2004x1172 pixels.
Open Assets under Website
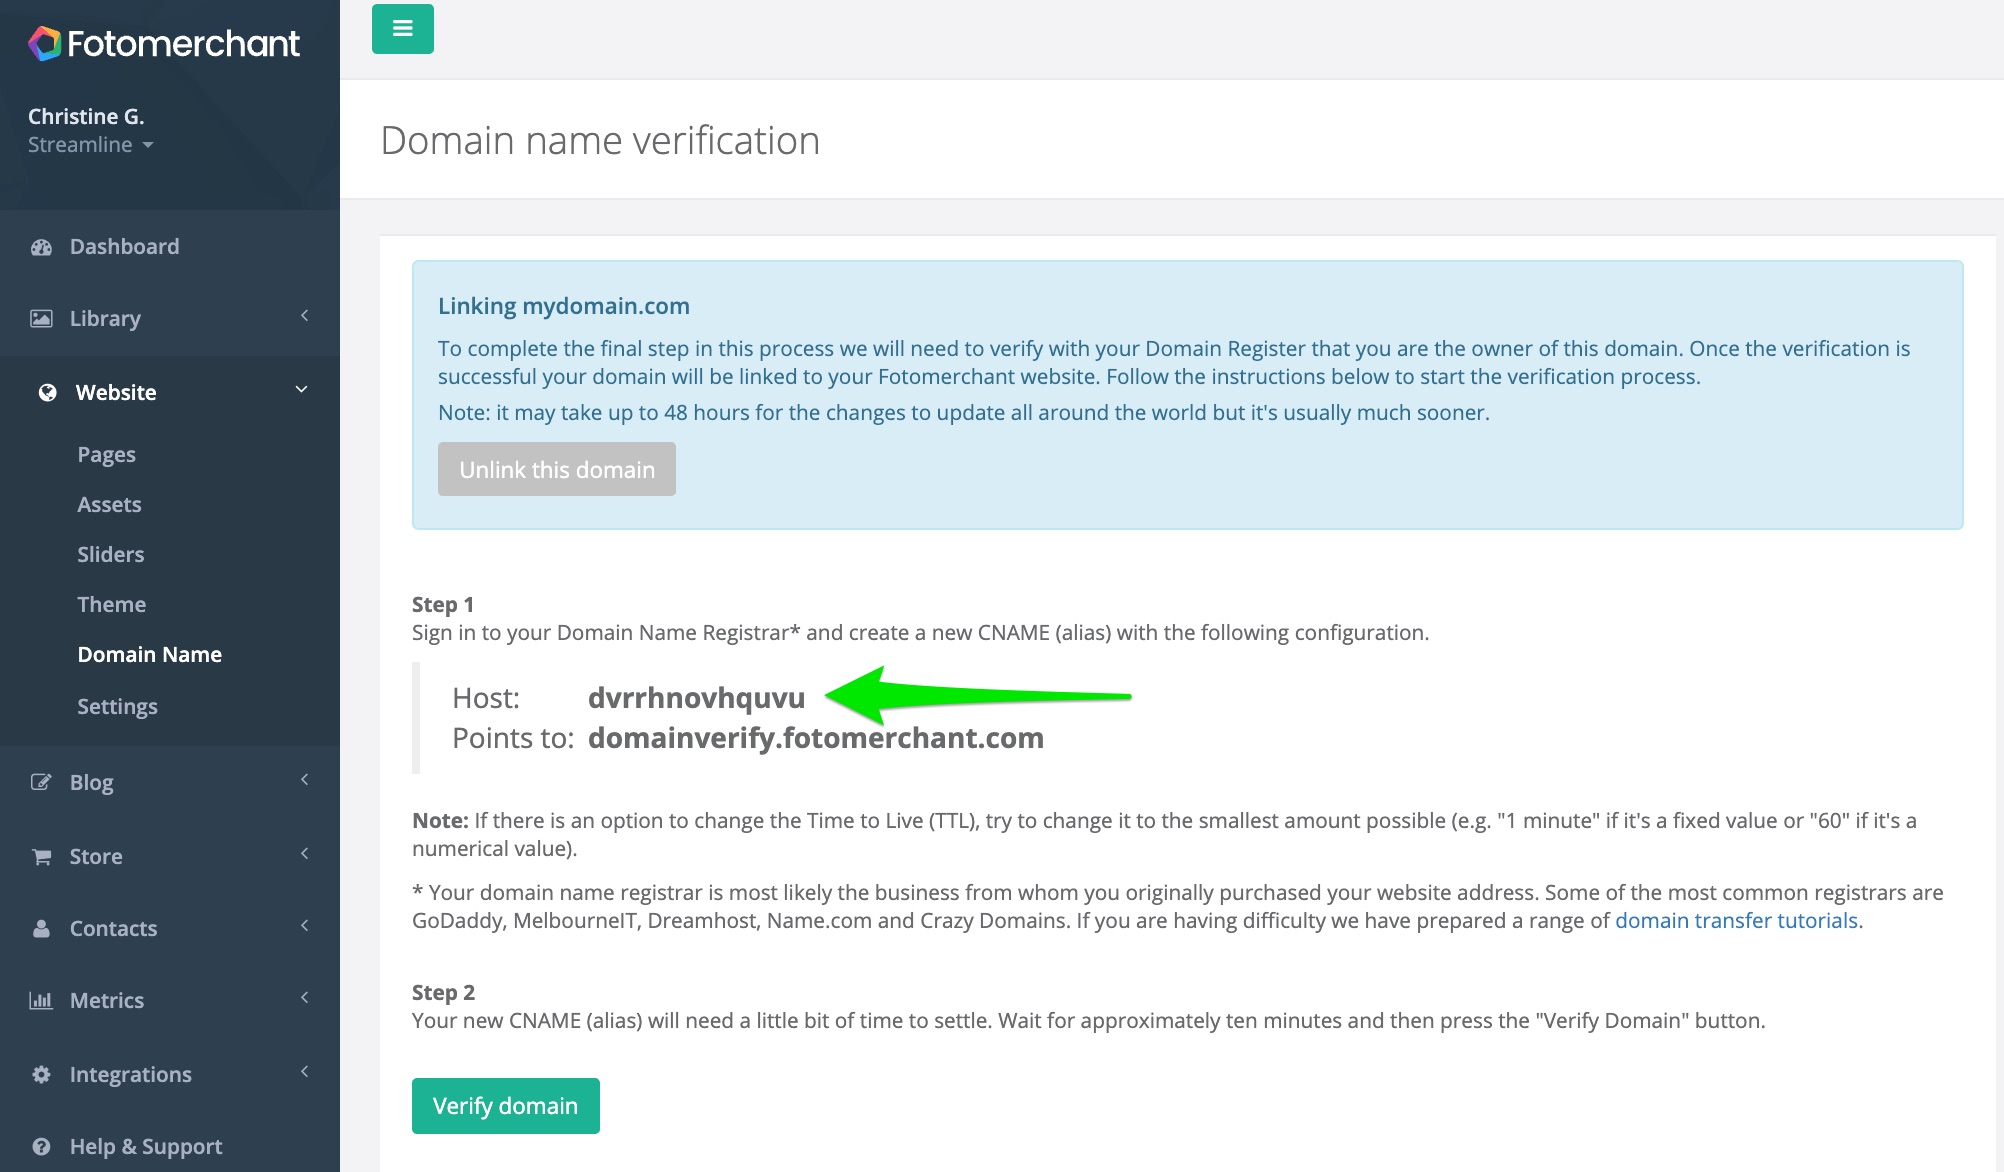pyautogui.click(x=110, y=505)
